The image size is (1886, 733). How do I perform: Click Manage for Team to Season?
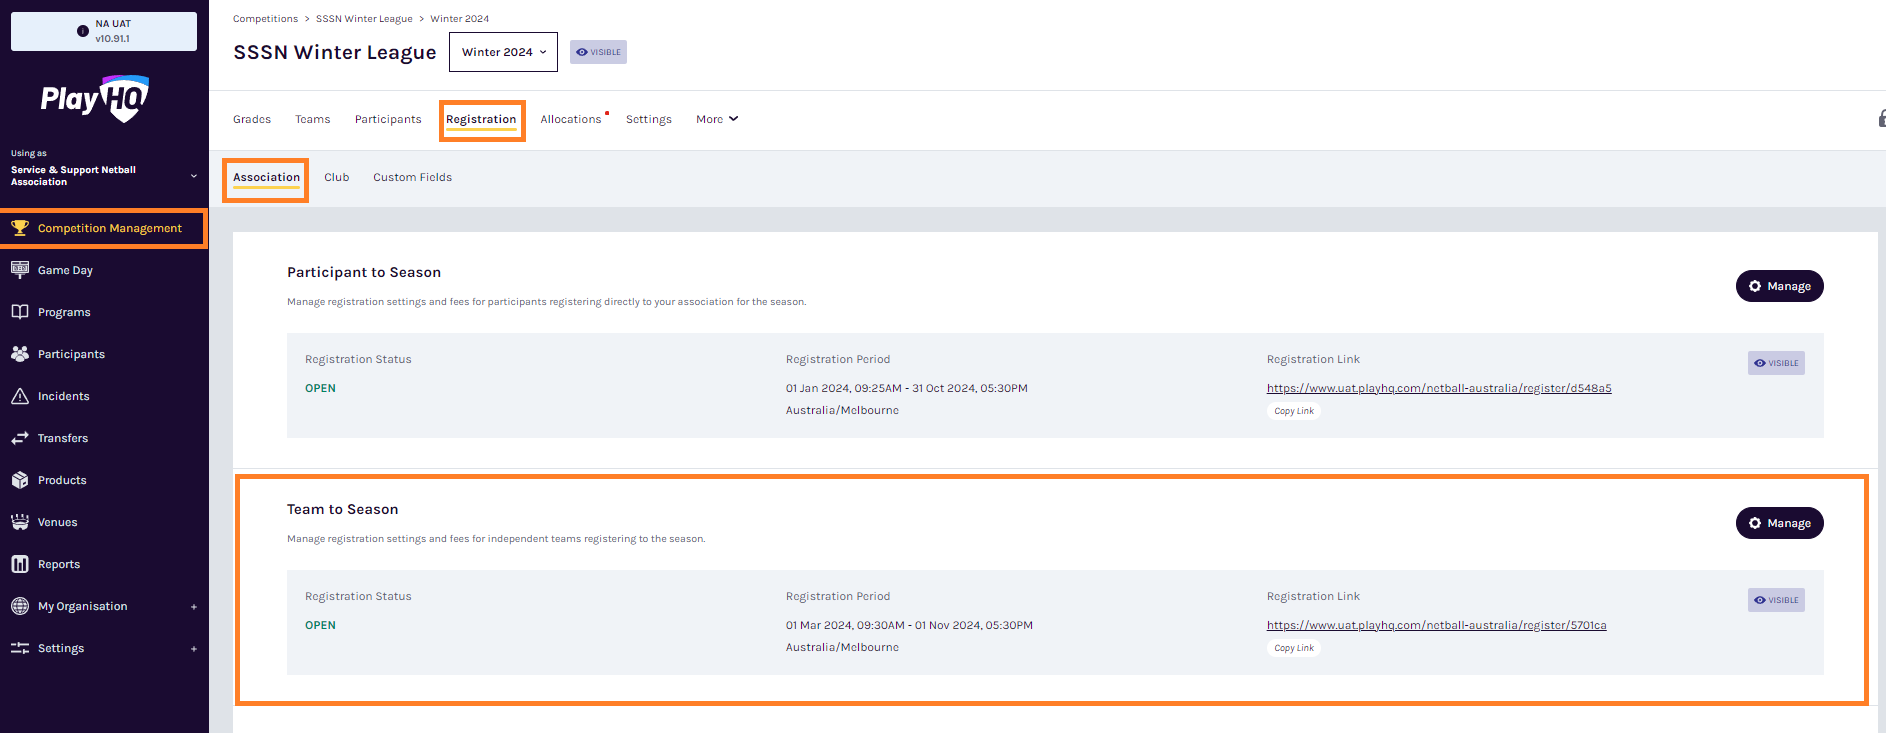[1779, 523]
